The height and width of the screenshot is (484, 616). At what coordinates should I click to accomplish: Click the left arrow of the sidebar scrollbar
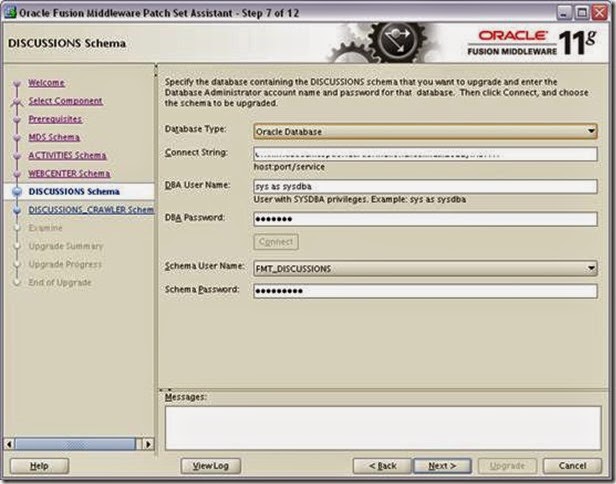9,444
